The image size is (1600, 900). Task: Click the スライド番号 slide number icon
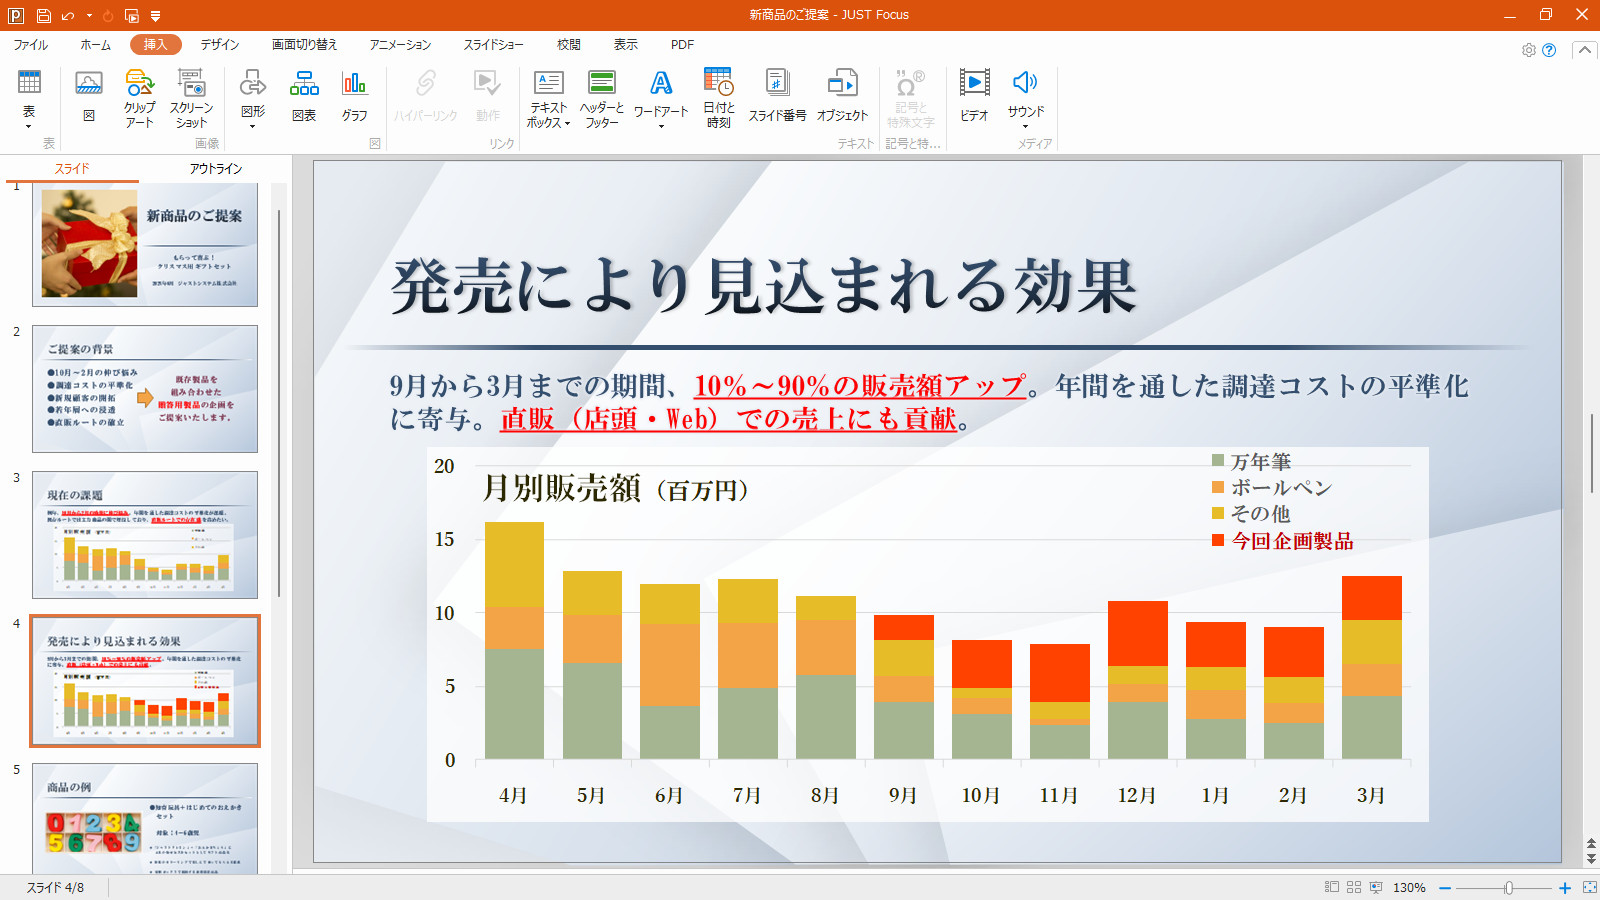coord(777,97)
